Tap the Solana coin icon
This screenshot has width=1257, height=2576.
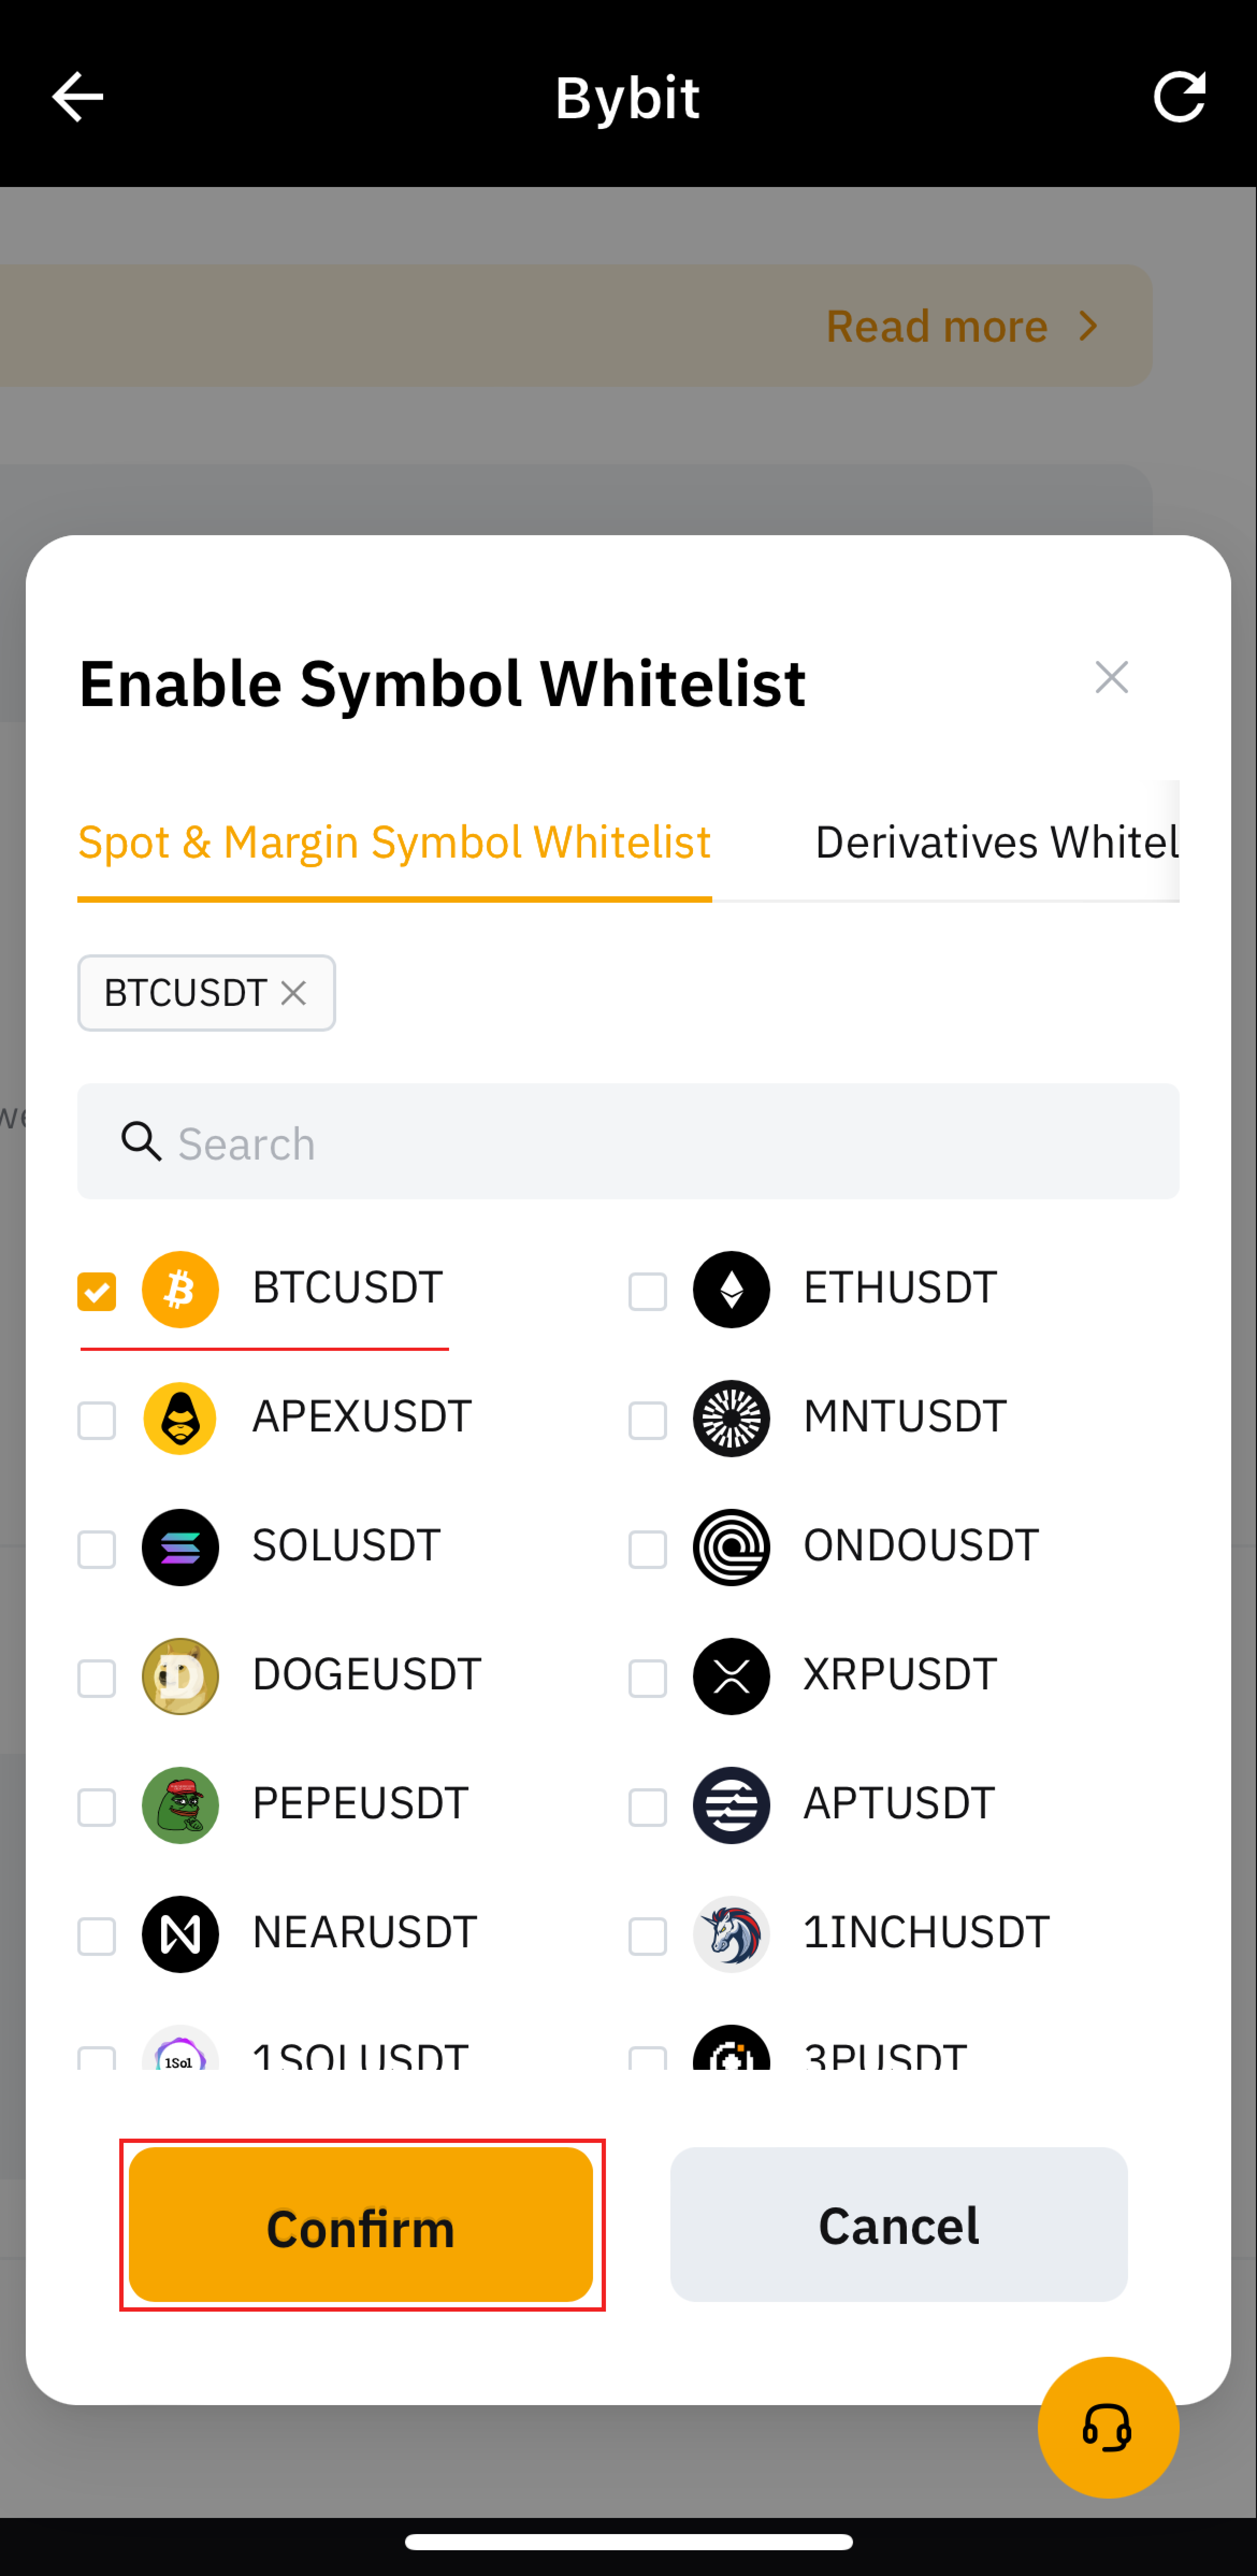[180, 1547]
